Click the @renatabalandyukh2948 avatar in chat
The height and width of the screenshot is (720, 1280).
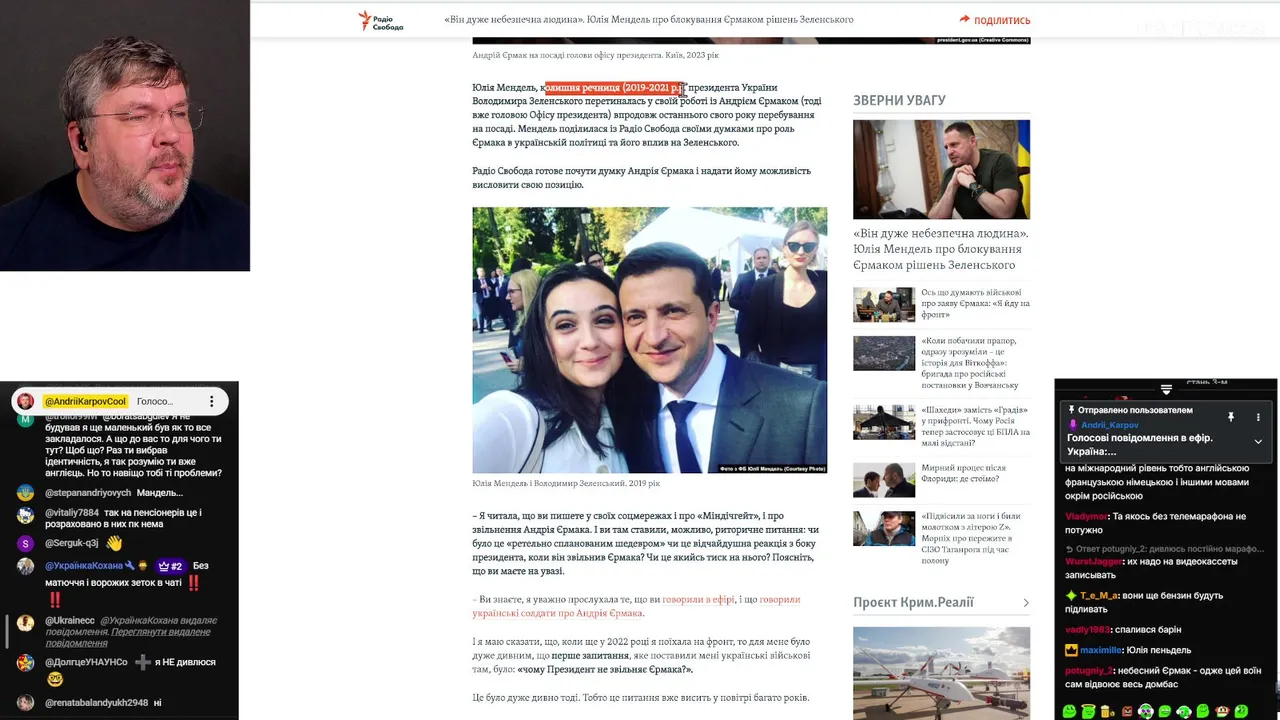[x=26, y=703]
